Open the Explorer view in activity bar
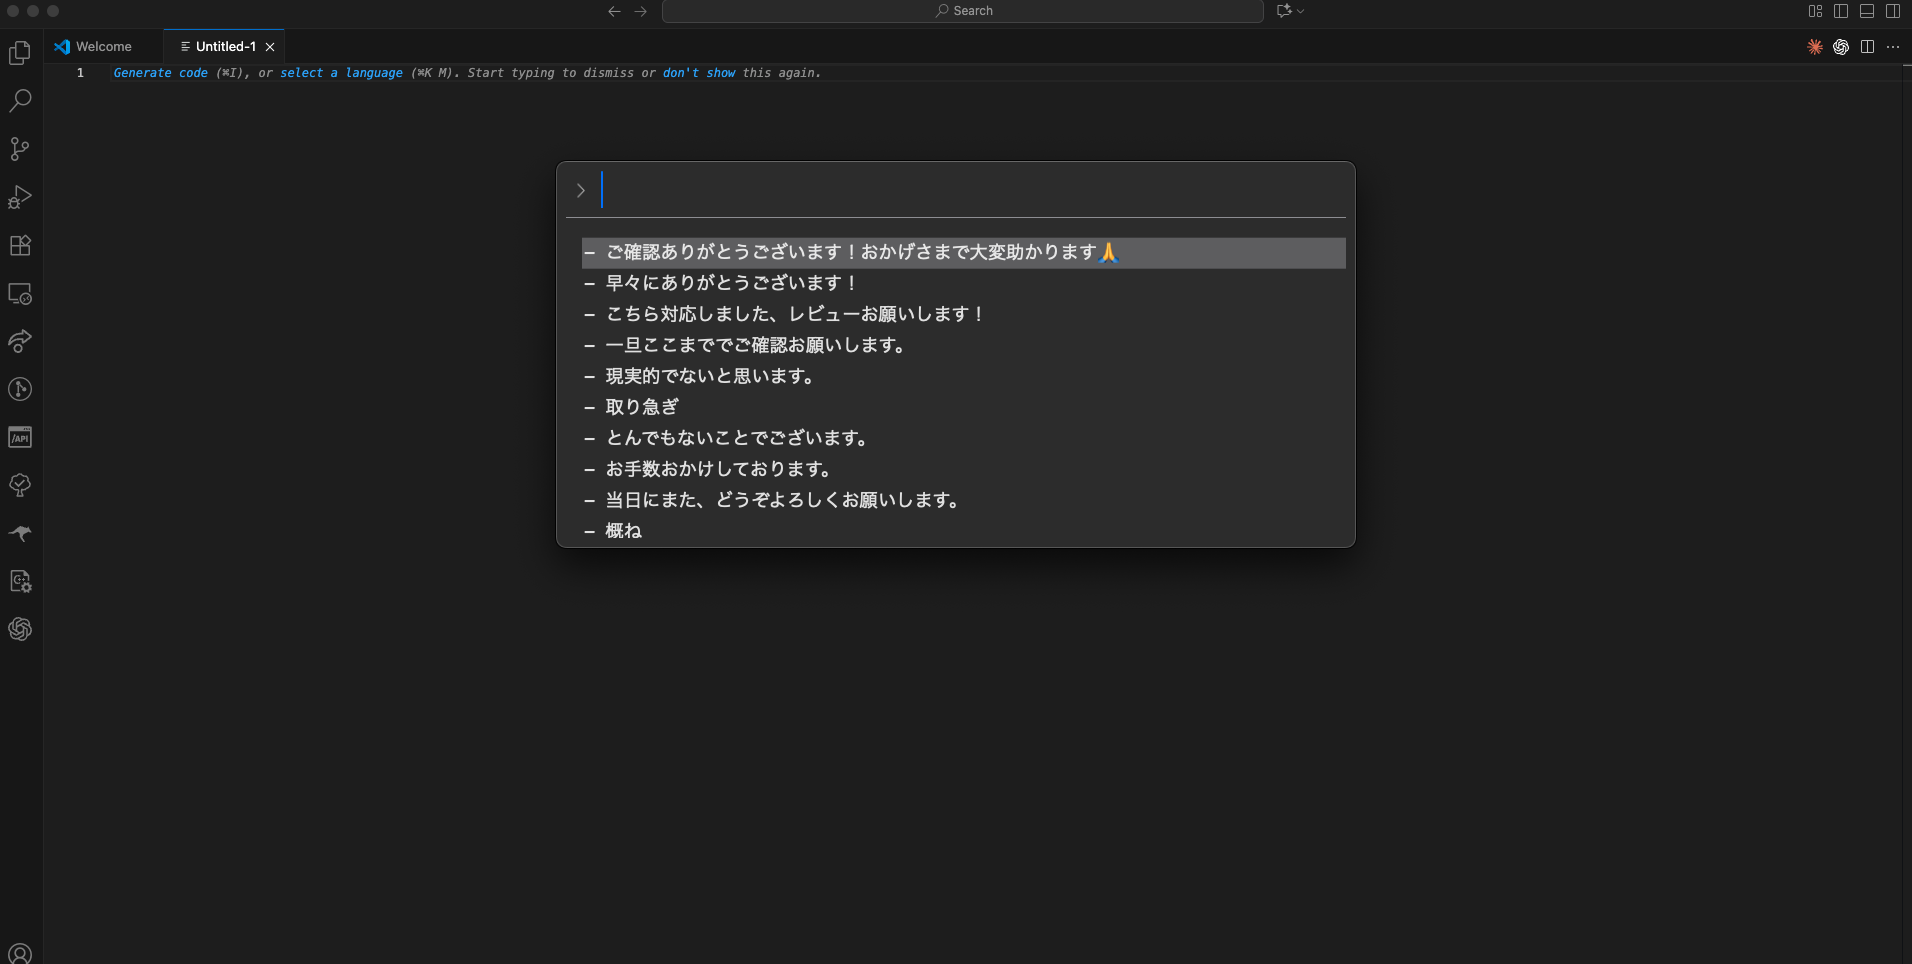1912x964 pixels. 20,53
